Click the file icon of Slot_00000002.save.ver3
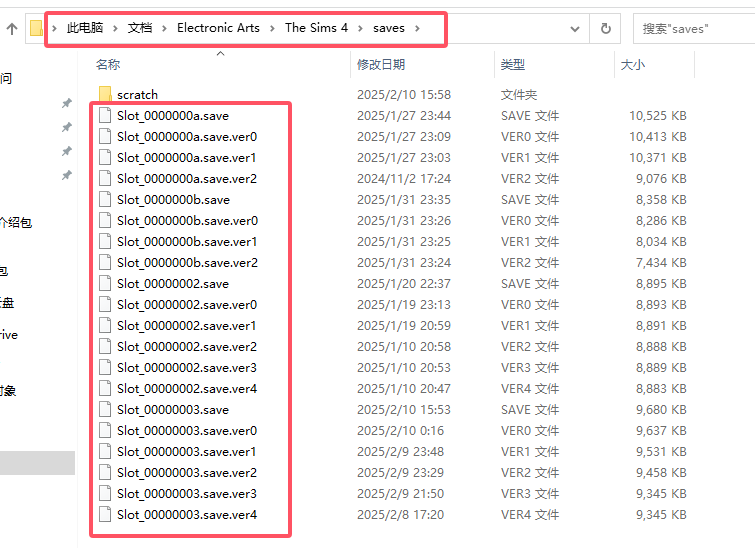The width and height of the screenshot is (755, 548). [x=105, y=368]
